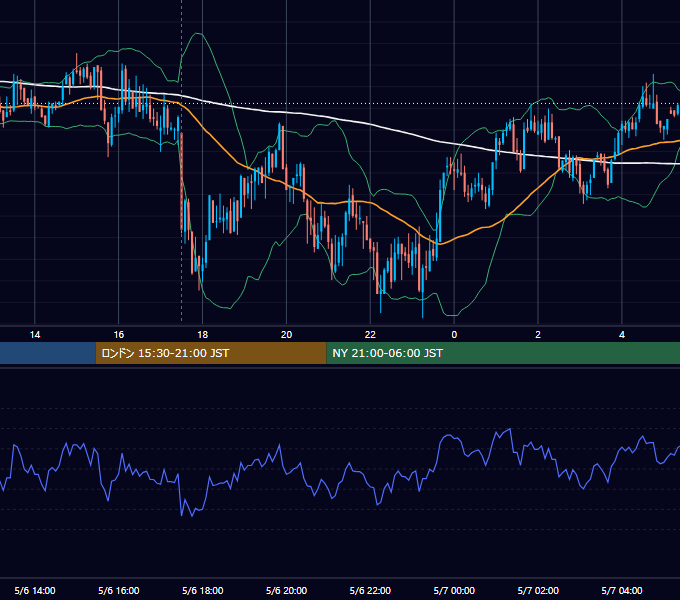Click the '0' hour label on price chart axis
The image size is (680, 600).
454,335
